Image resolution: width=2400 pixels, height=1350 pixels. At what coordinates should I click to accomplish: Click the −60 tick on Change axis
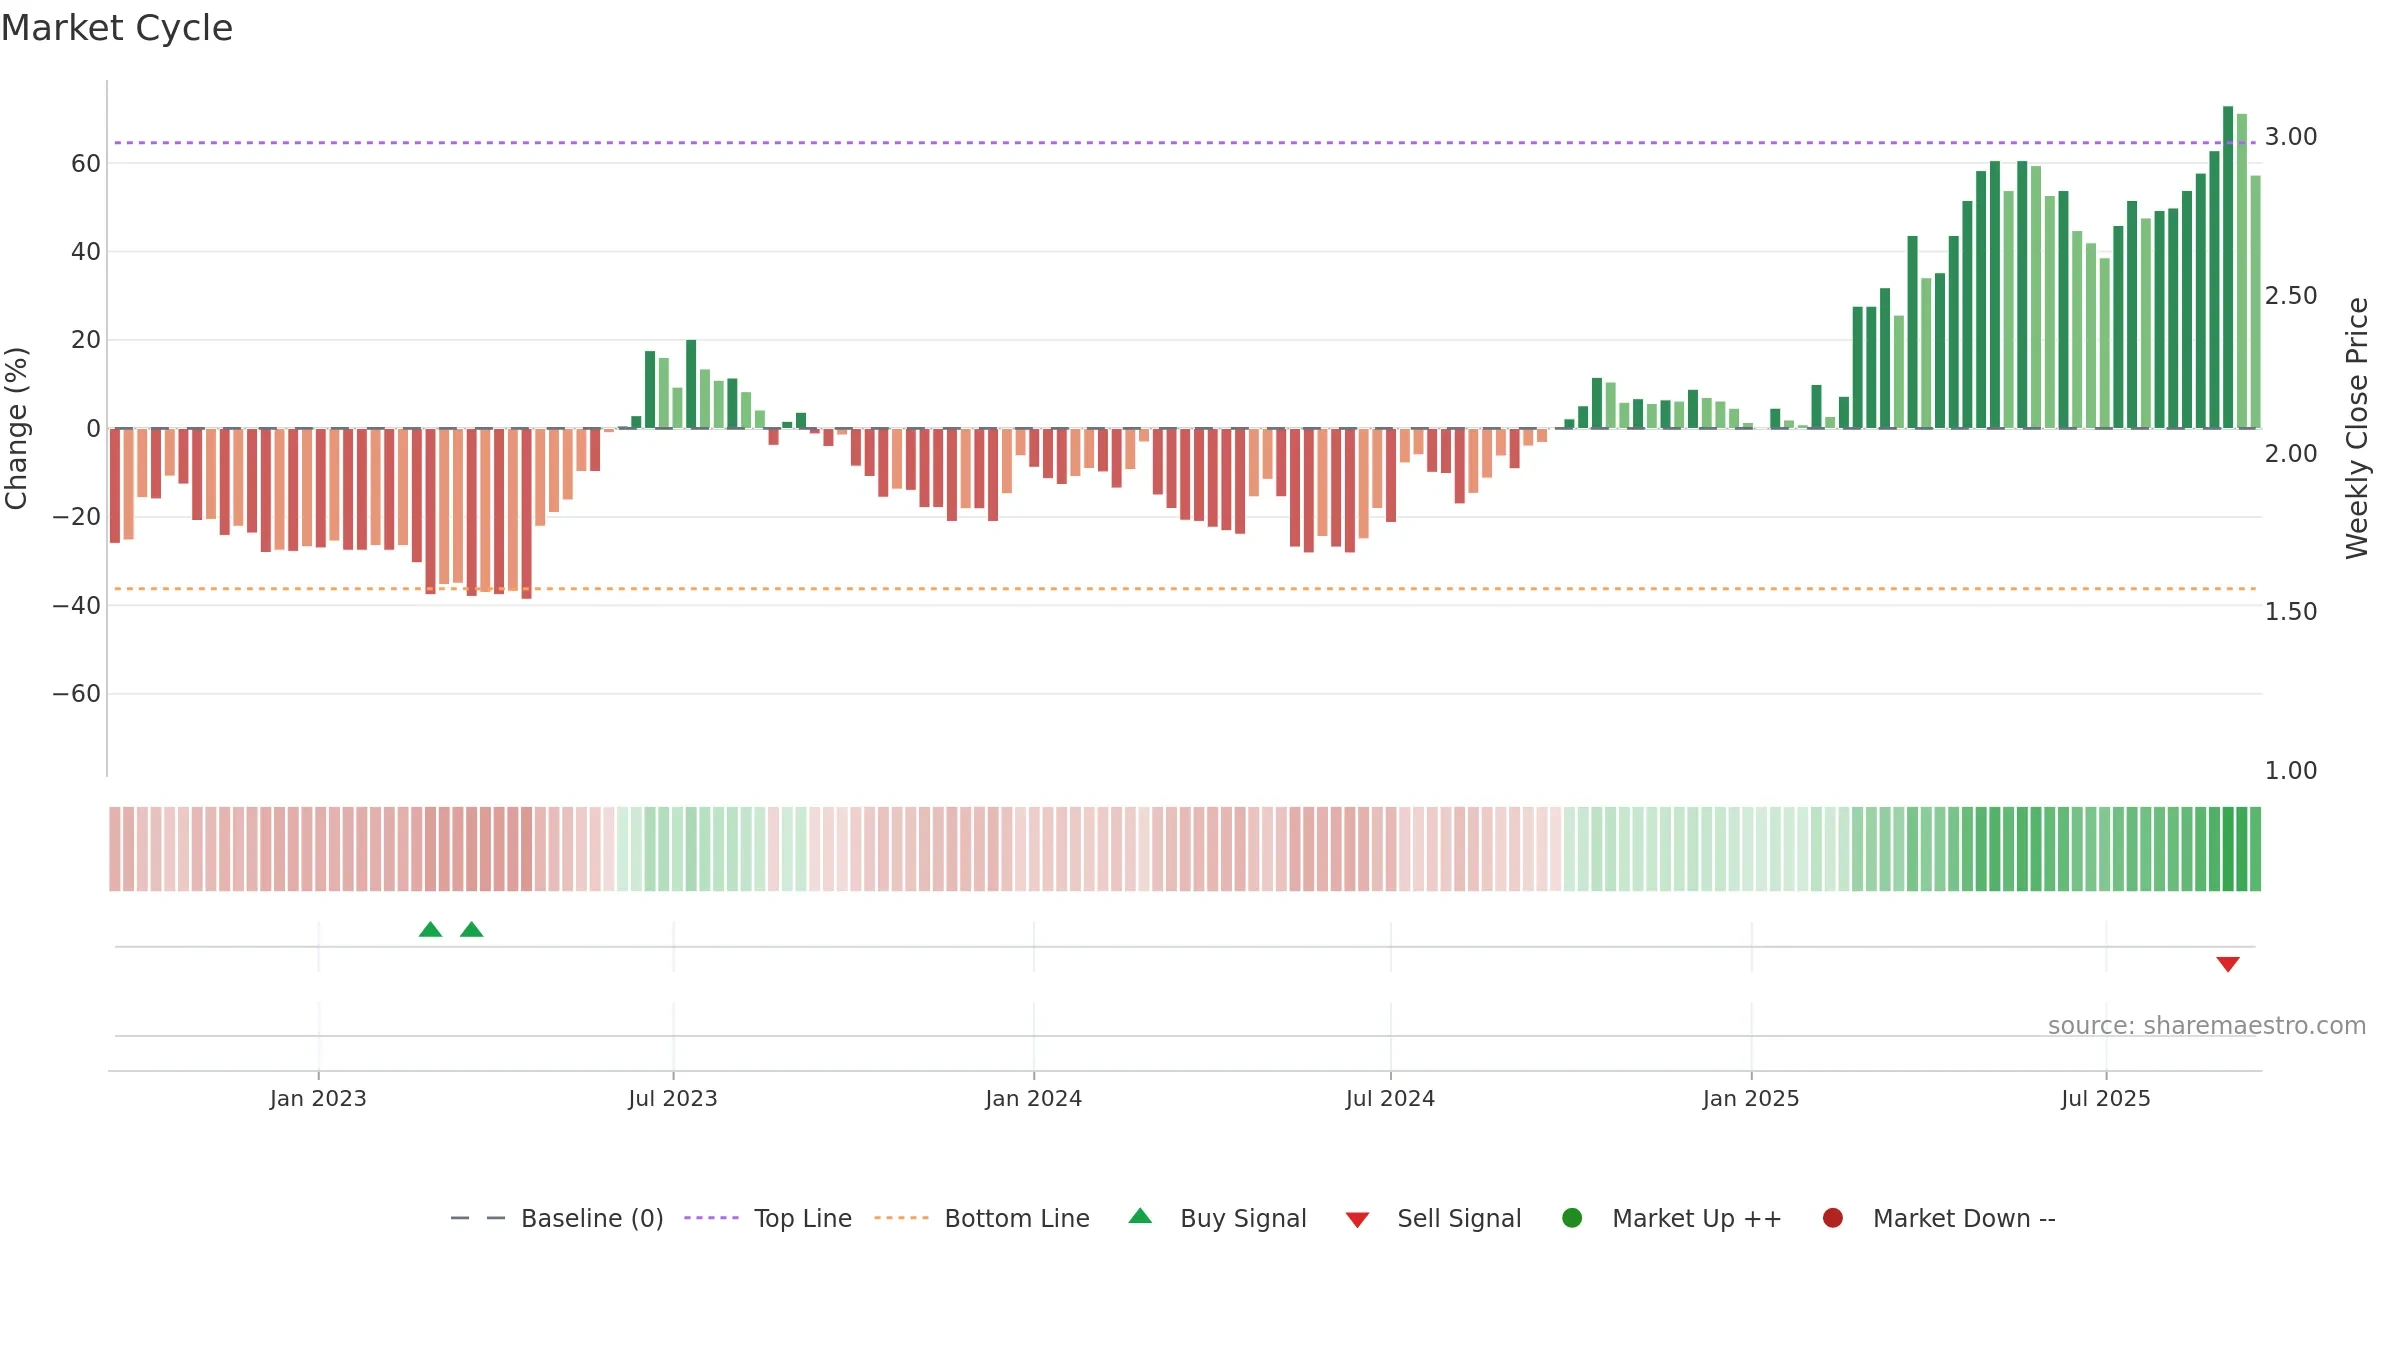77,694
